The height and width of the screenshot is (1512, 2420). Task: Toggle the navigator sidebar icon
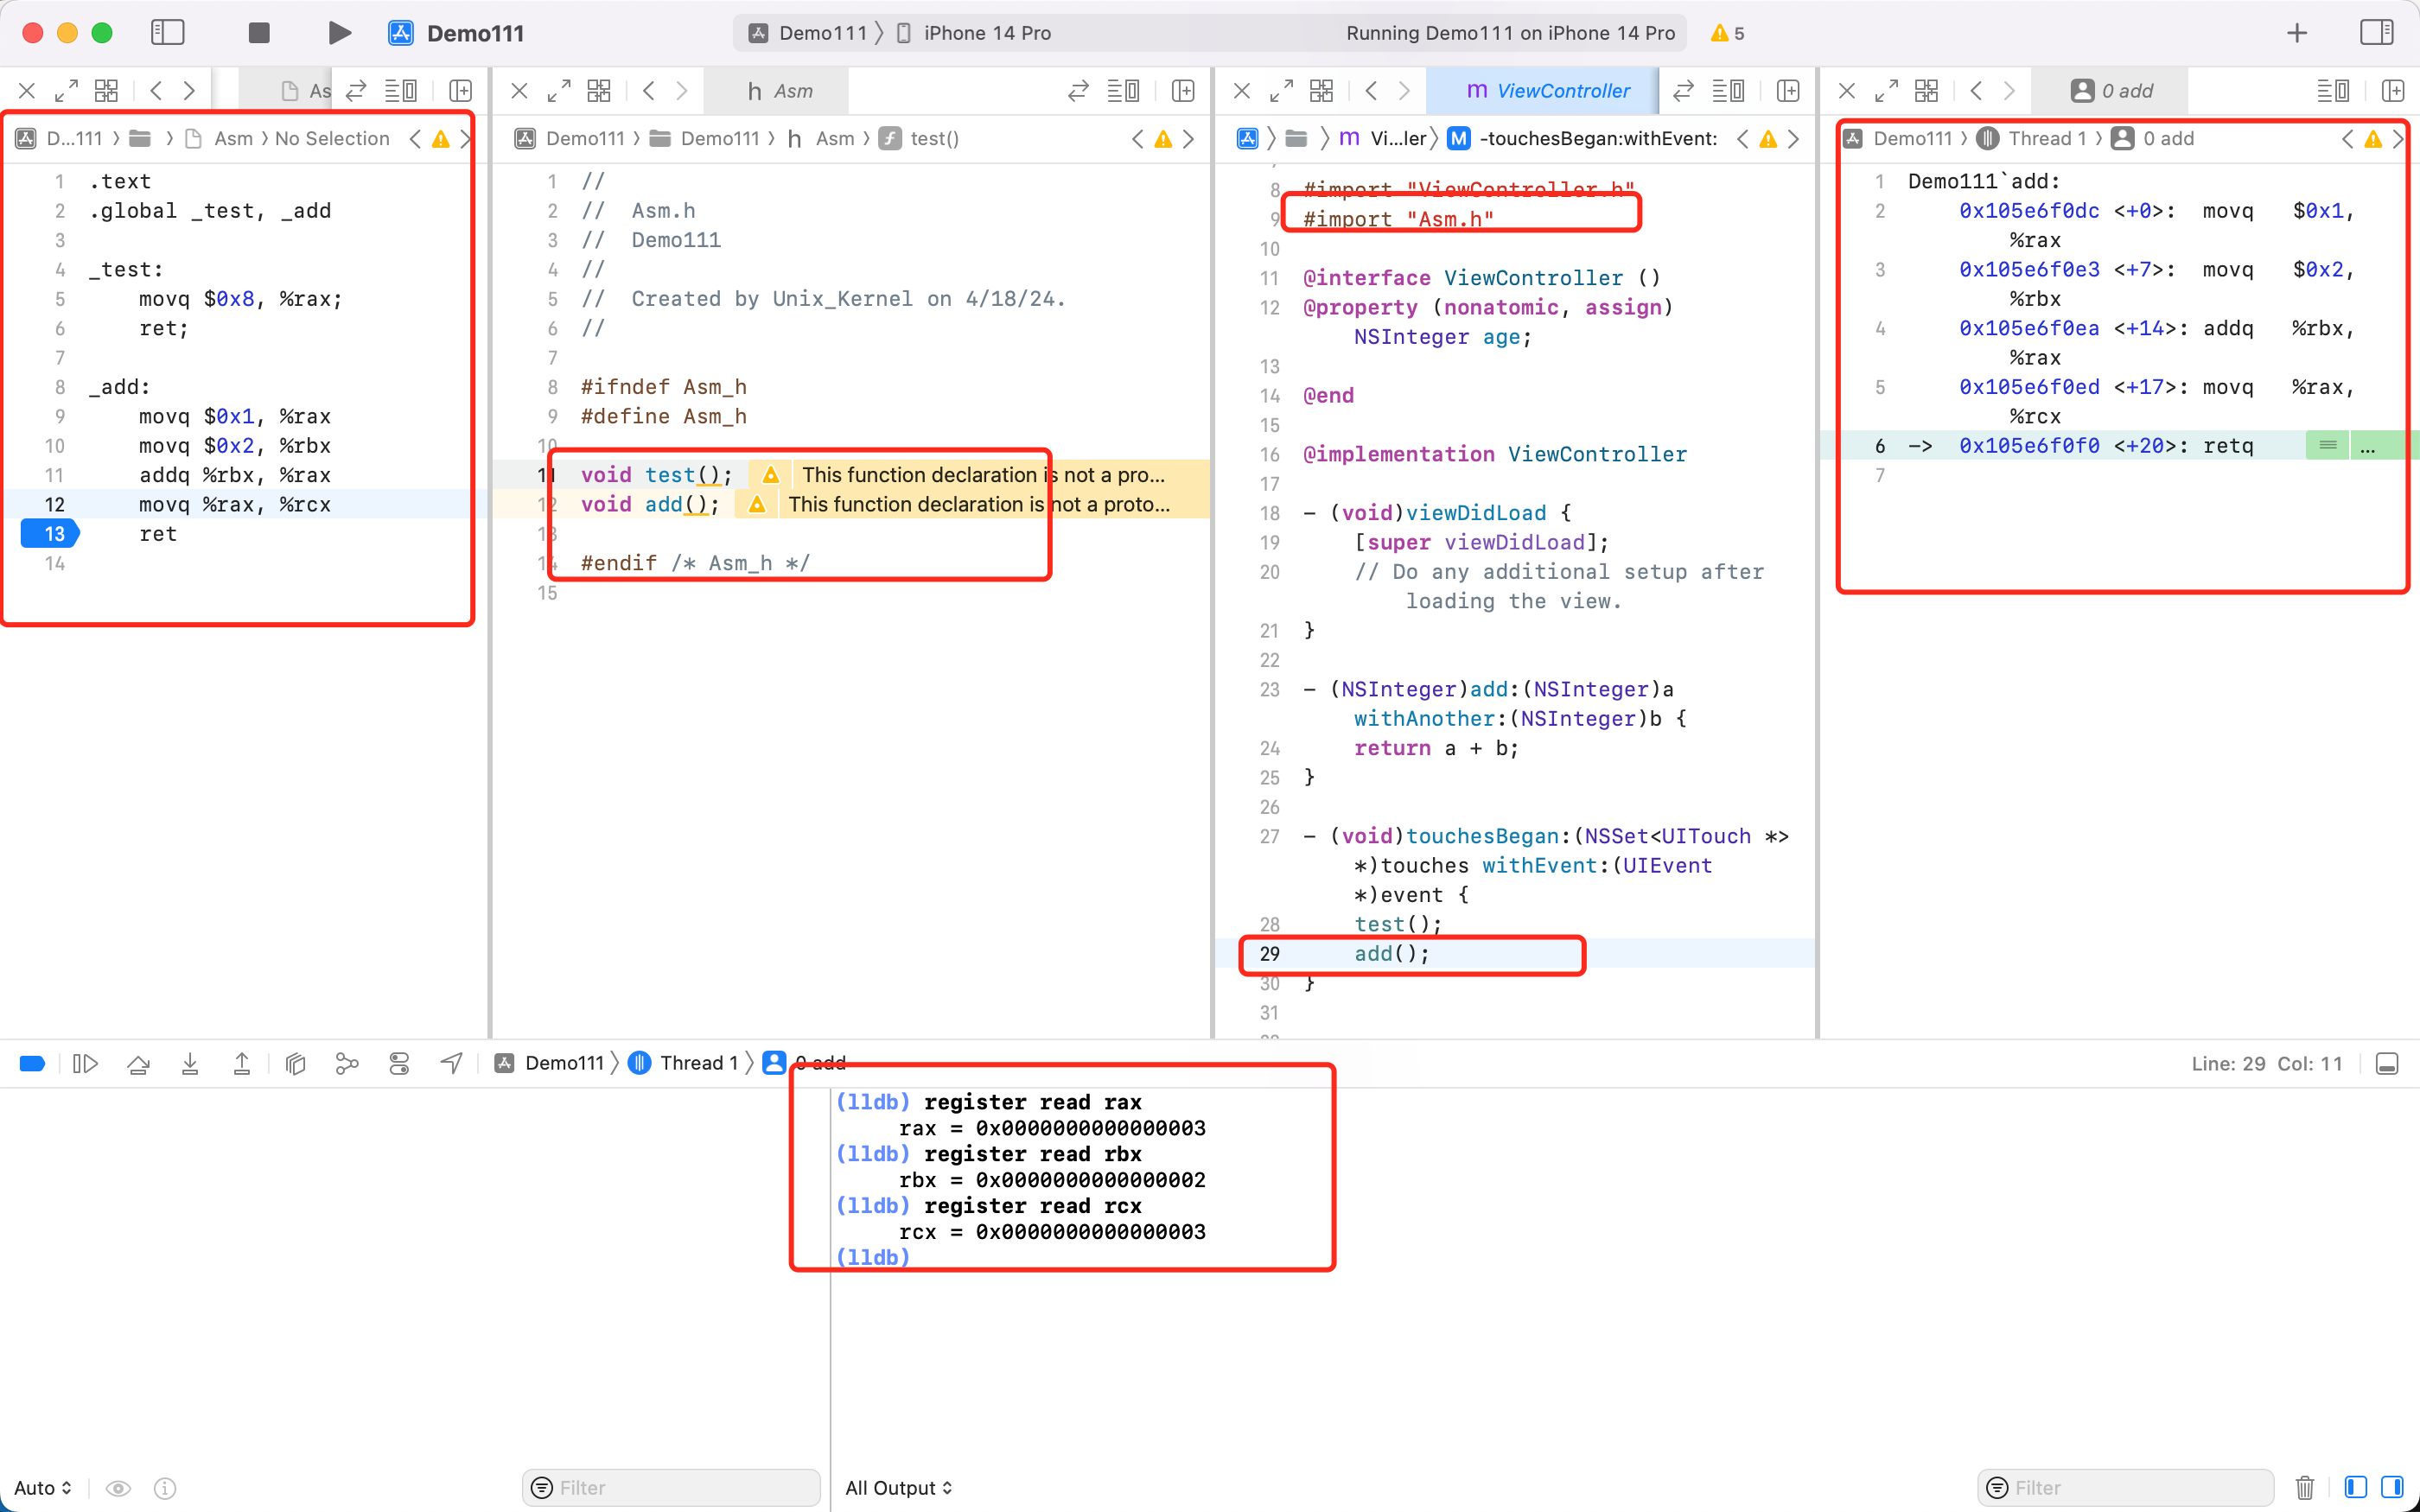click(168, 33)
